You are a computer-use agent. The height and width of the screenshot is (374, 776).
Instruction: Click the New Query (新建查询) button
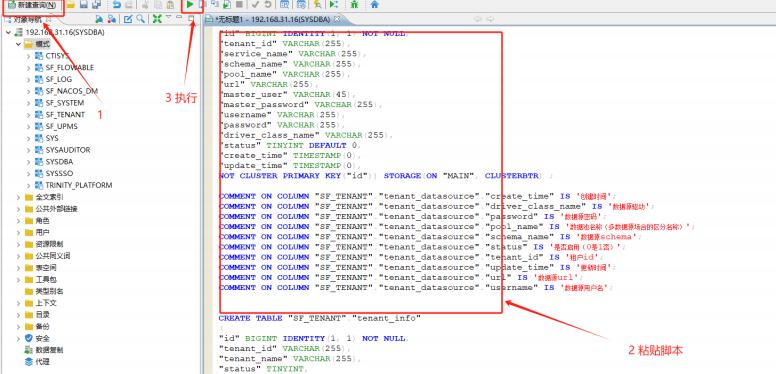coord(33,5)
